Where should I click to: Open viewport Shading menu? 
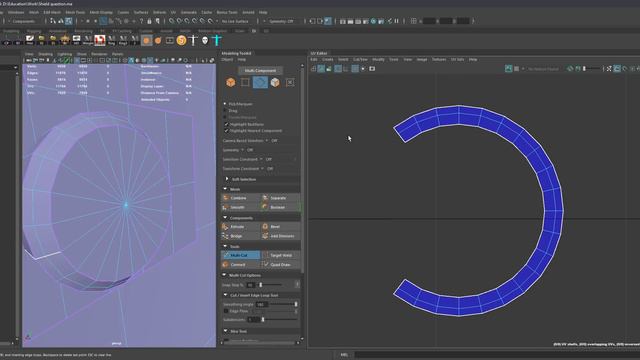45,54
